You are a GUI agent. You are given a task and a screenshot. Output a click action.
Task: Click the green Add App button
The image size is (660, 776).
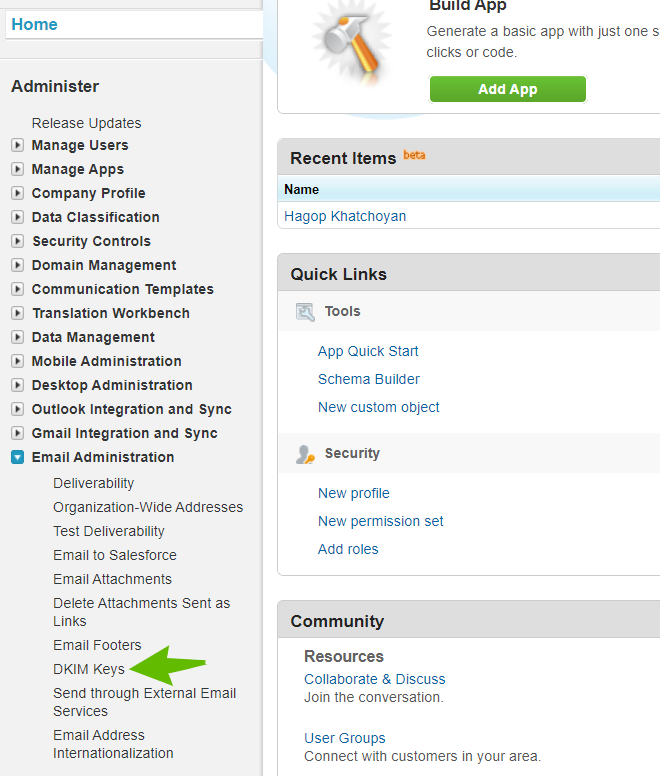(x=508, y=89)
